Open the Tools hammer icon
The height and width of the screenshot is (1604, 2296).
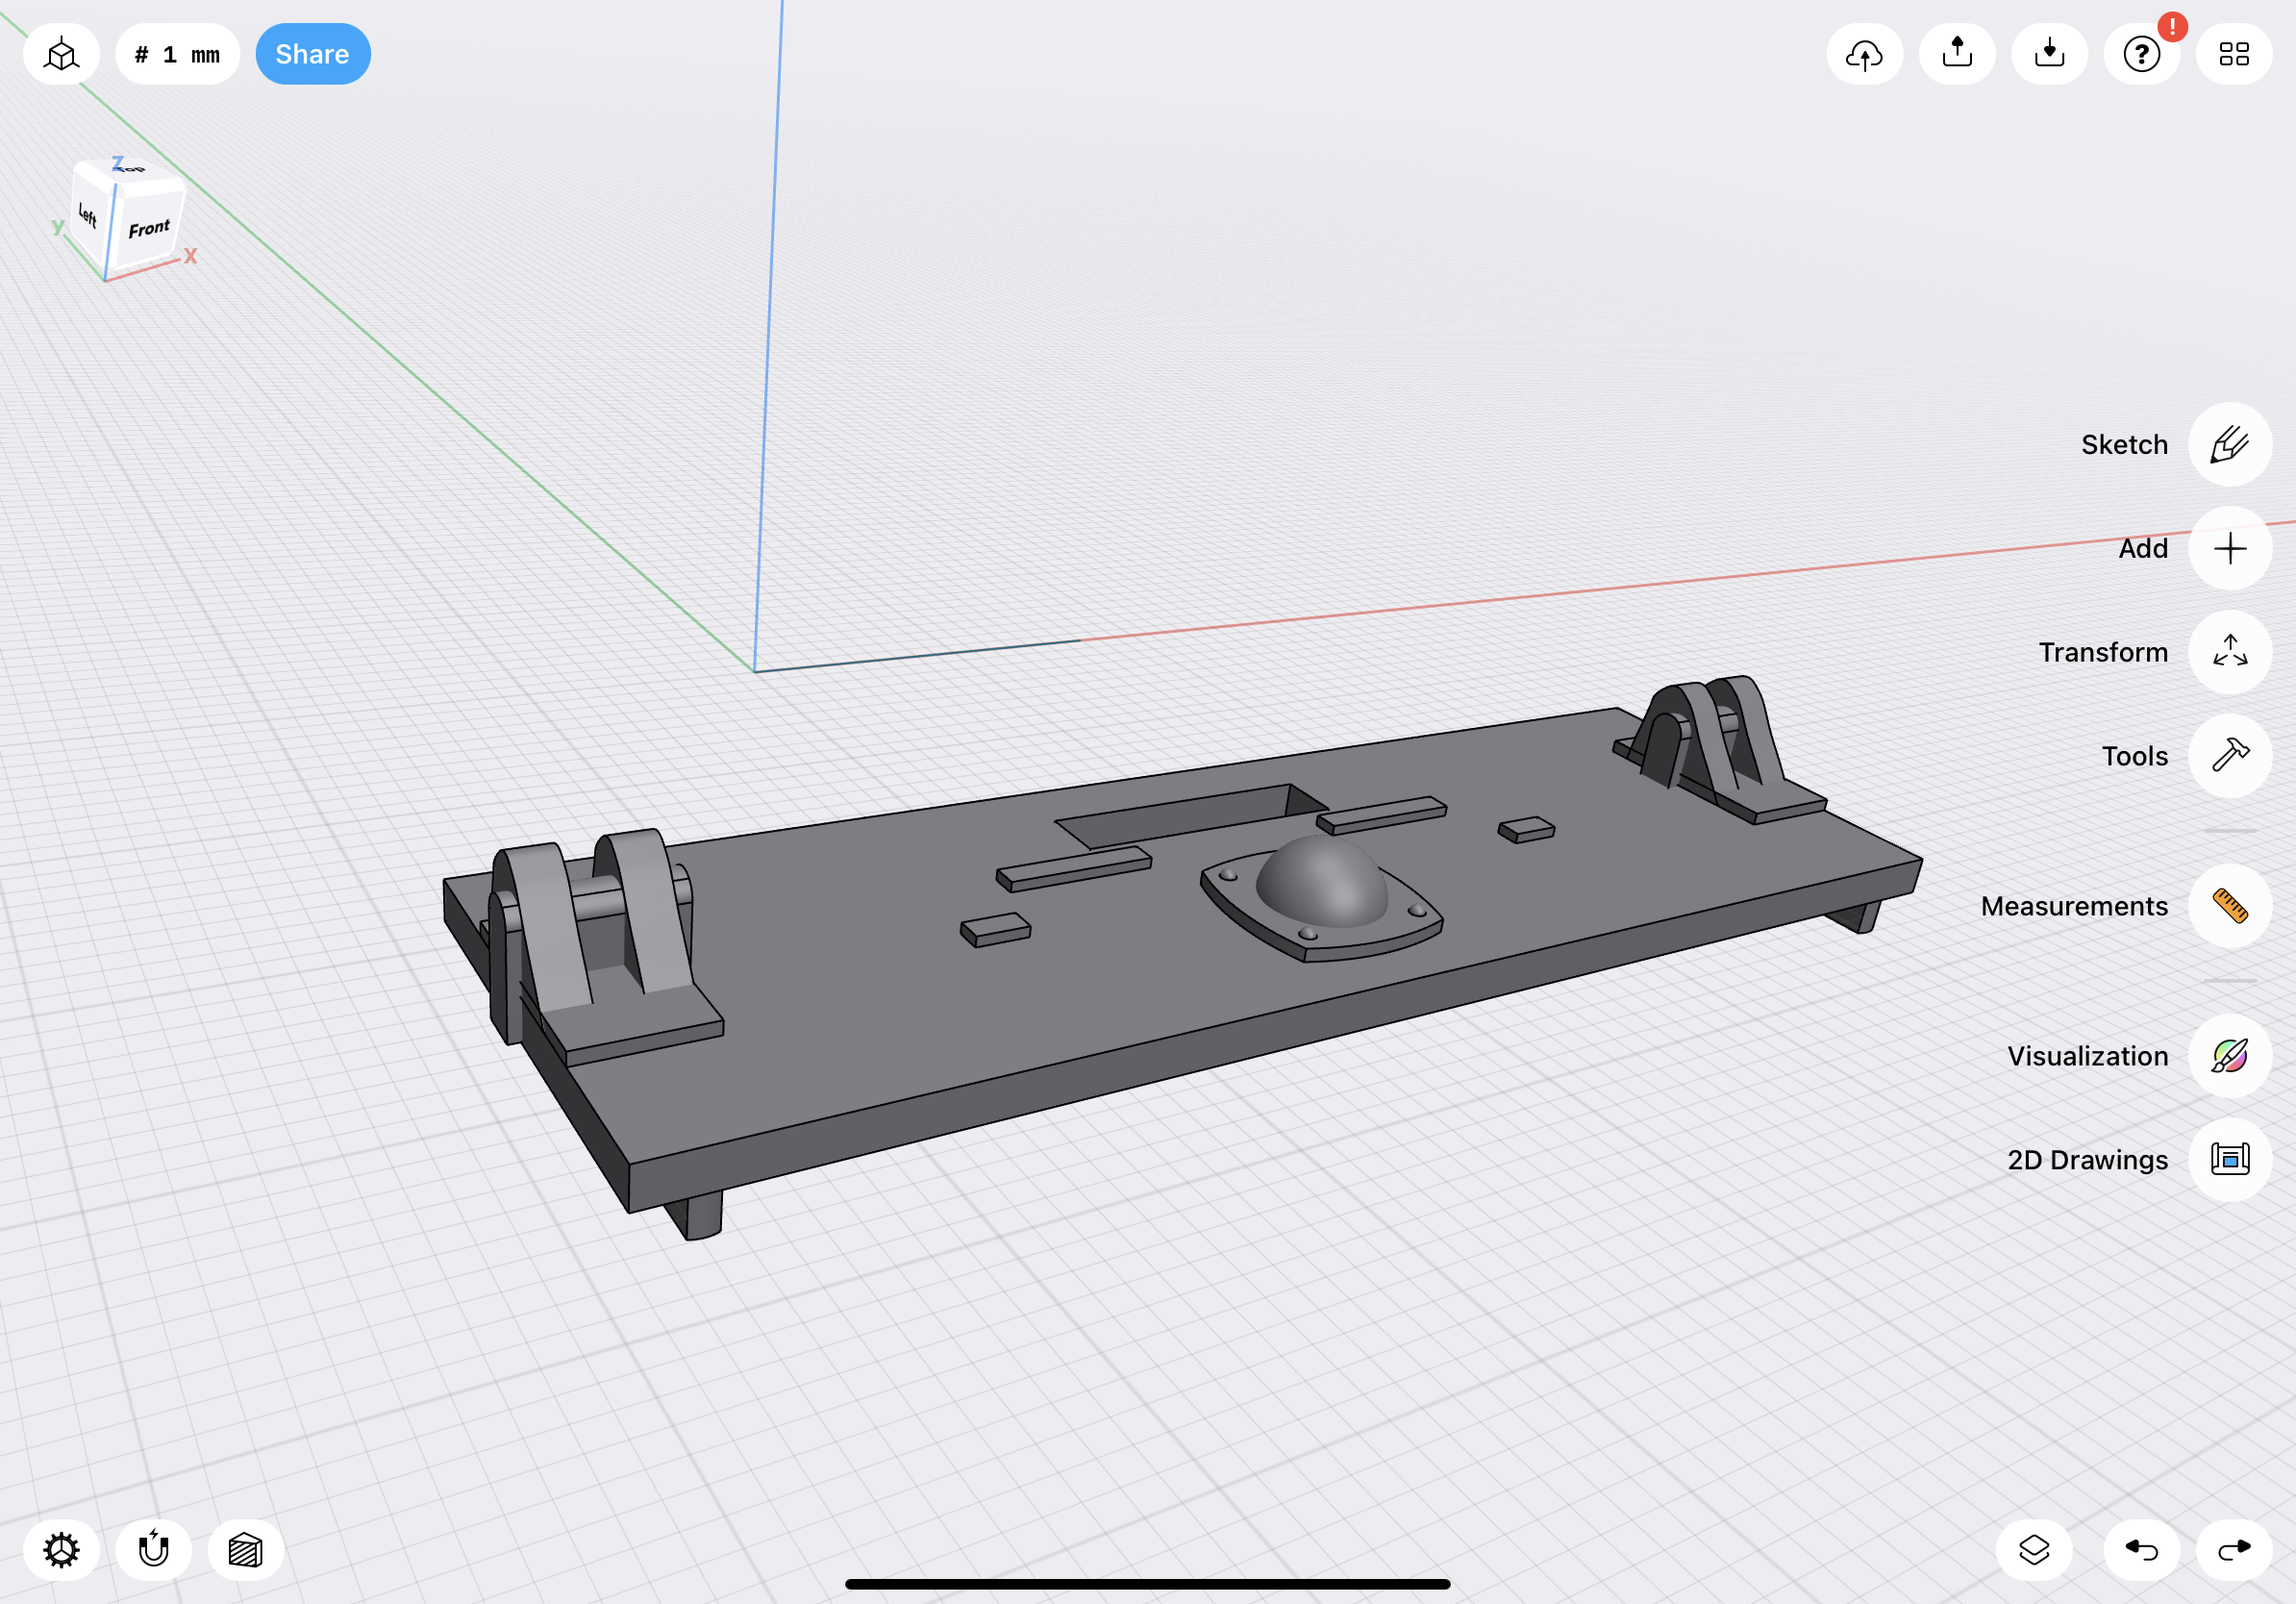[x=2230, y=756]
